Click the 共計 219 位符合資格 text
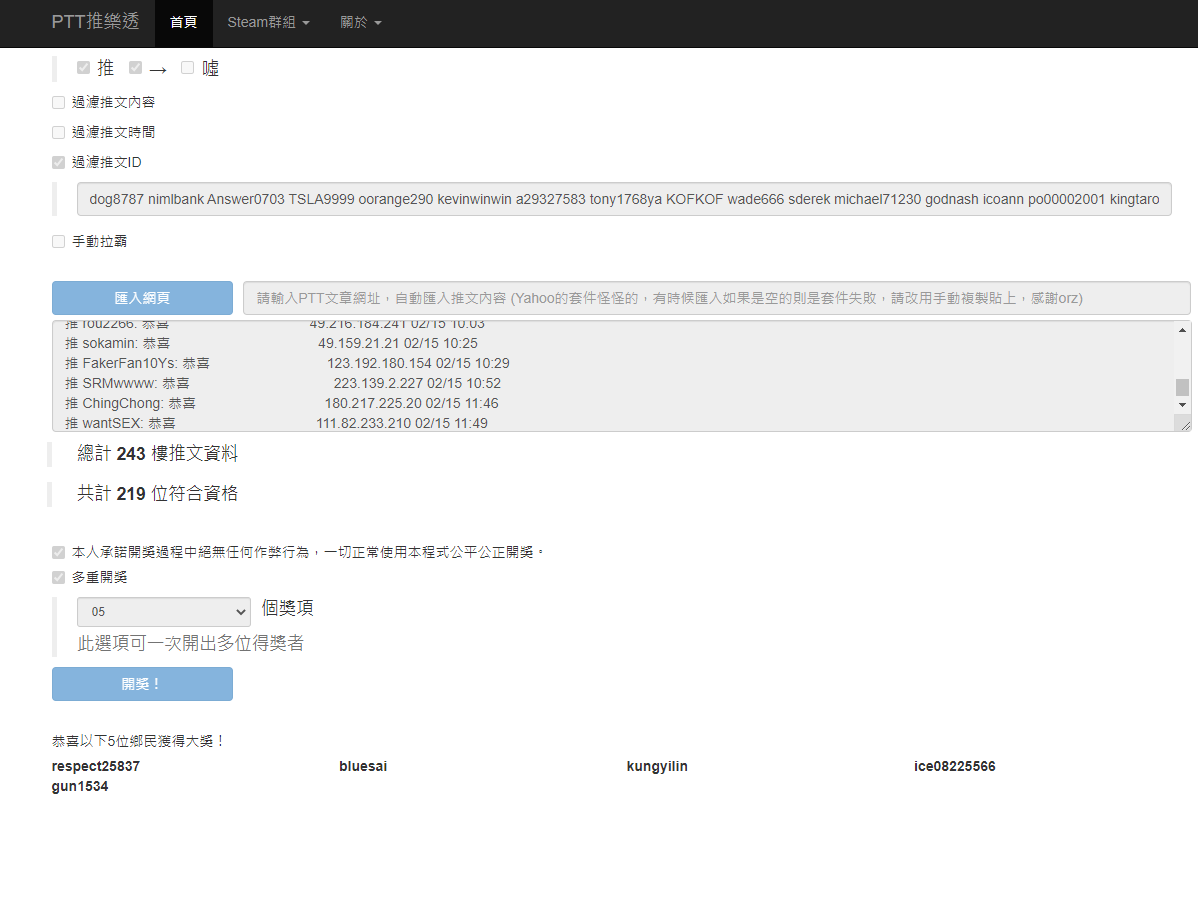This screenshot has width=1198, height=900. 157,494
